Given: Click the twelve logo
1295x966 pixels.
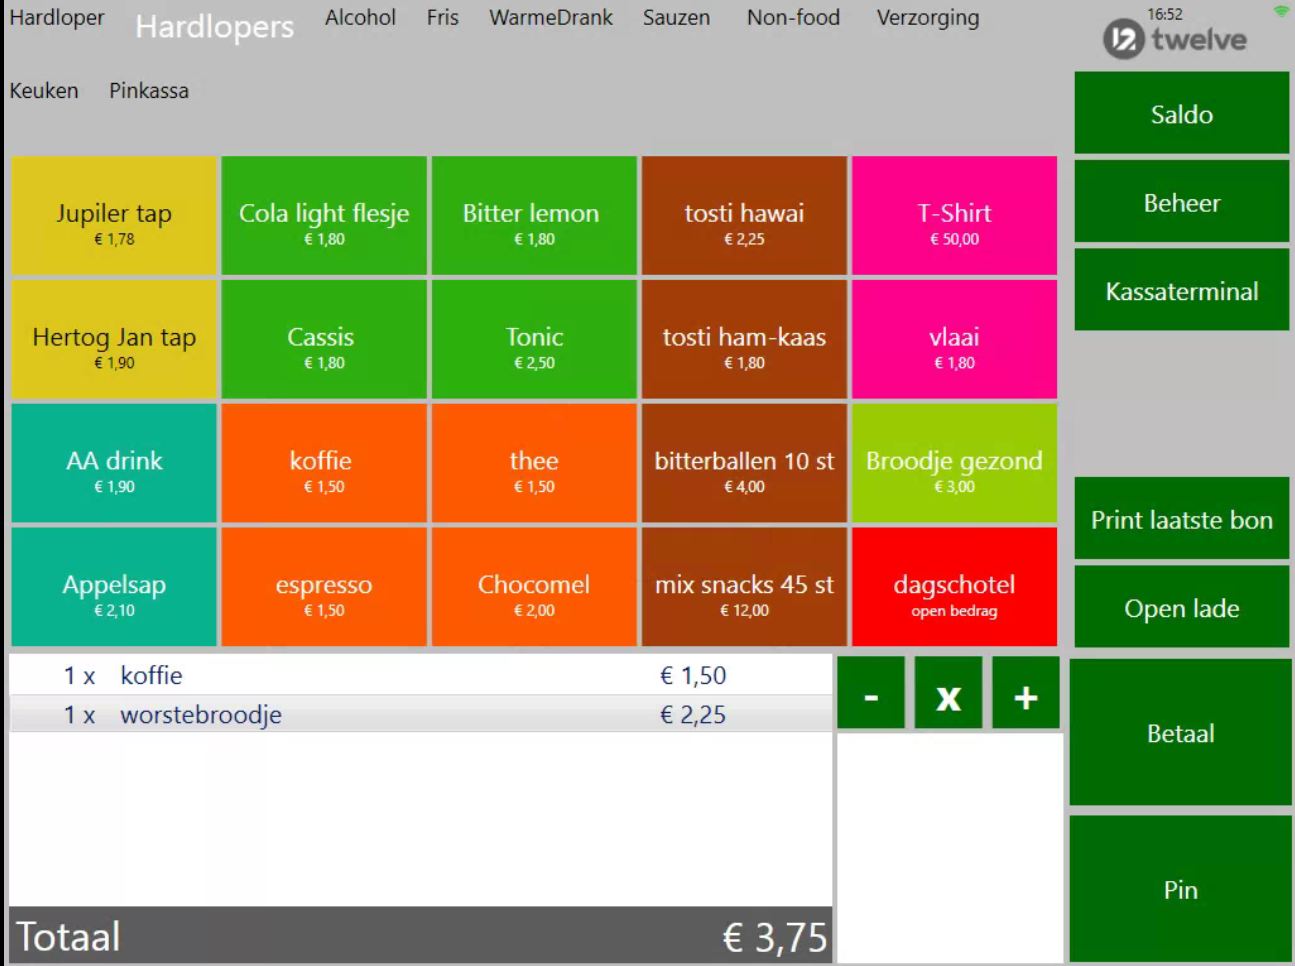Looking at the screenshot, I should click(x=1175, y=40).
